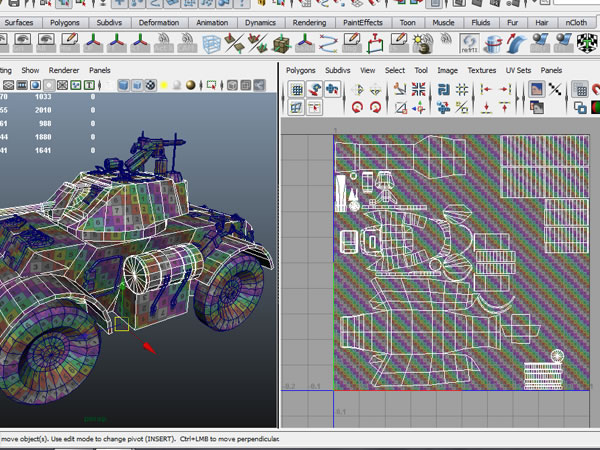
Task: Toggle high quality rendering gold sphere
Action: (190, 85)
